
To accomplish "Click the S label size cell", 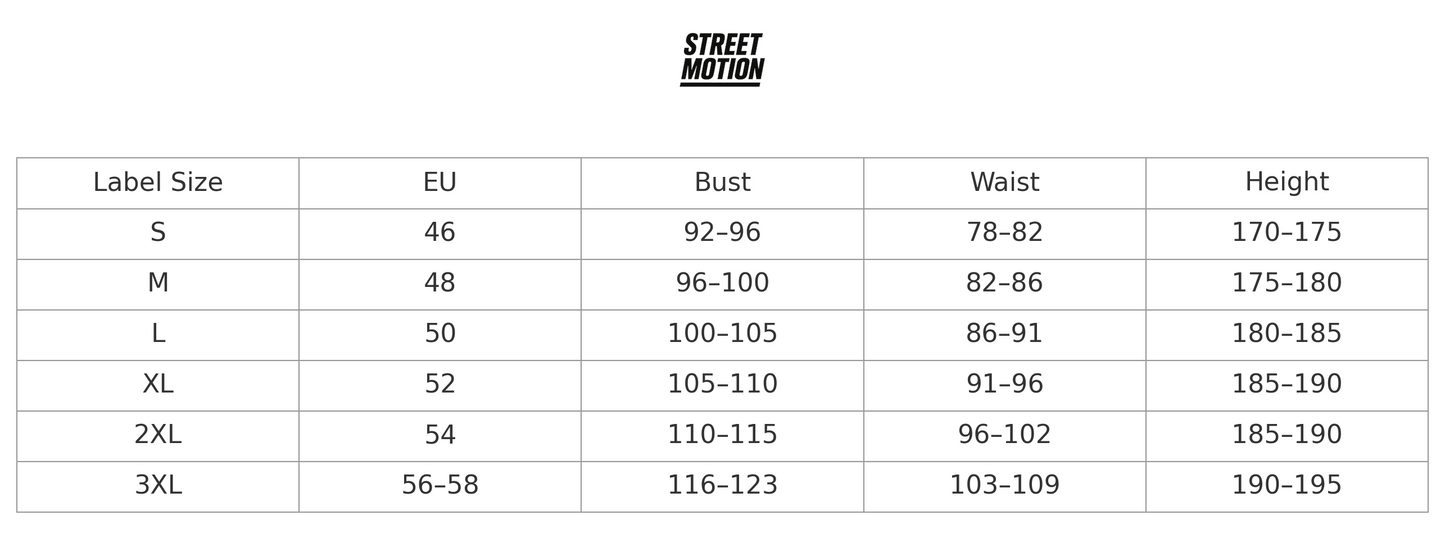I will pos(158,234).
